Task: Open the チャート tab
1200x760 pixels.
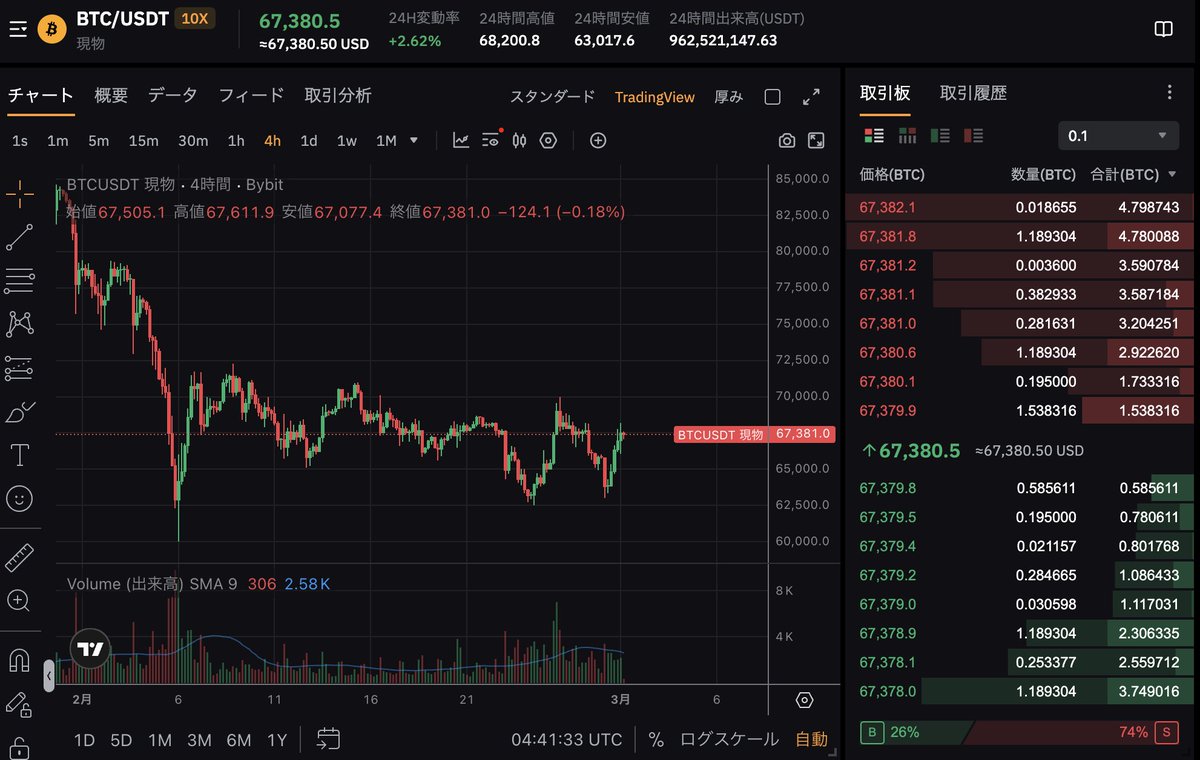Action: click(x=41, y=95)
